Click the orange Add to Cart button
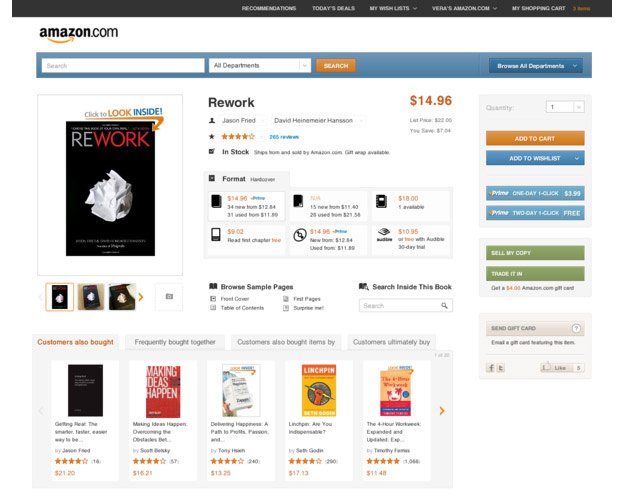Screen dimensions: 625x498 coord(535,138)
